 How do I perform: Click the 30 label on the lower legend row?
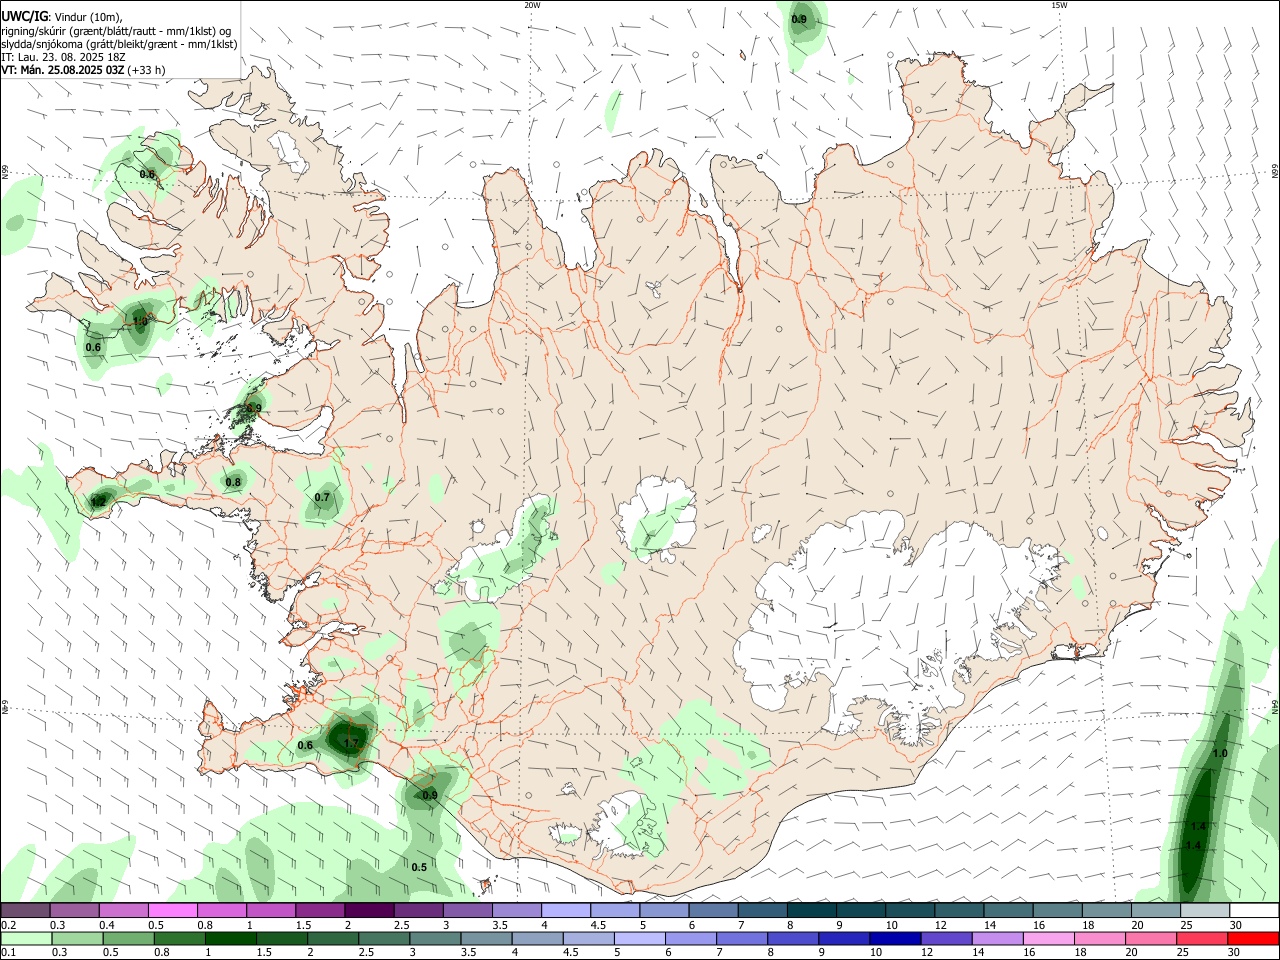(x=1233, y=953)
